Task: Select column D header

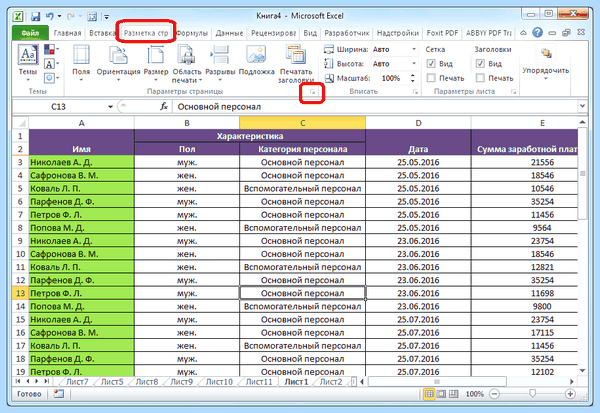Action: pyautogui.click(x=418, y=123)
